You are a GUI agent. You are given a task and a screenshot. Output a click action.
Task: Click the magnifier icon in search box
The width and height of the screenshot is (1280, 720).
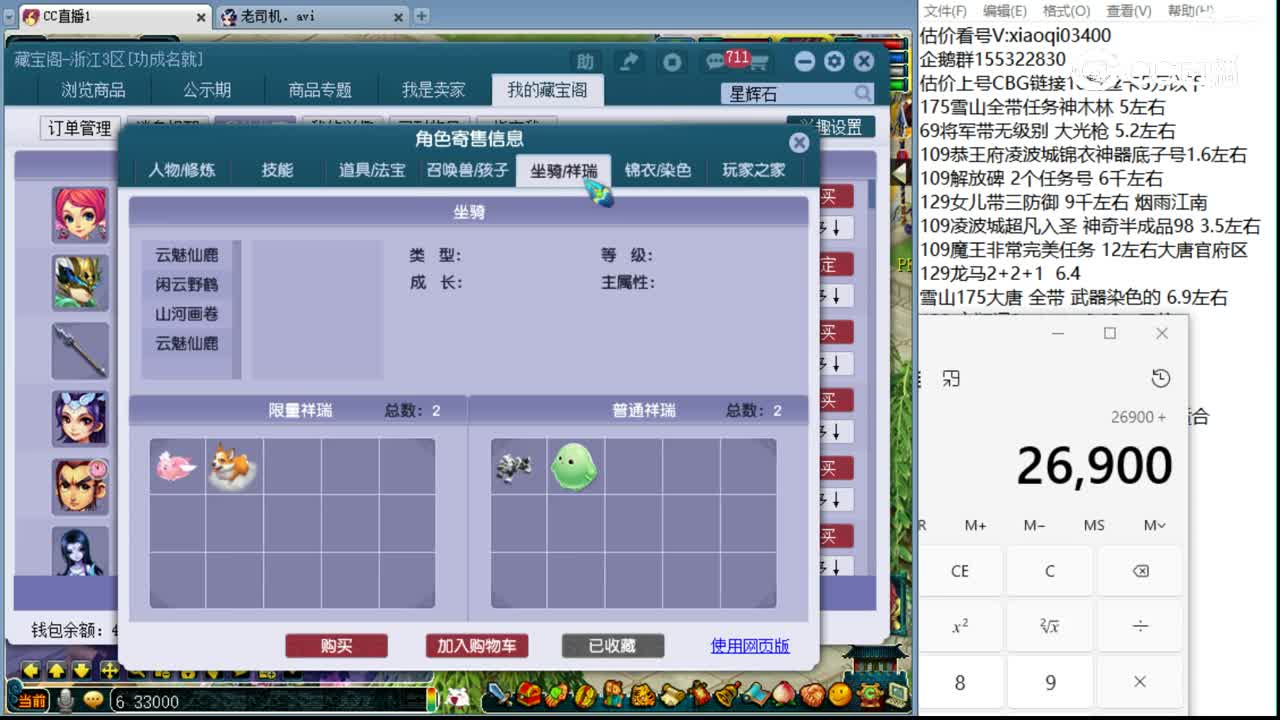pyautogui.click(x=862, y=93)
